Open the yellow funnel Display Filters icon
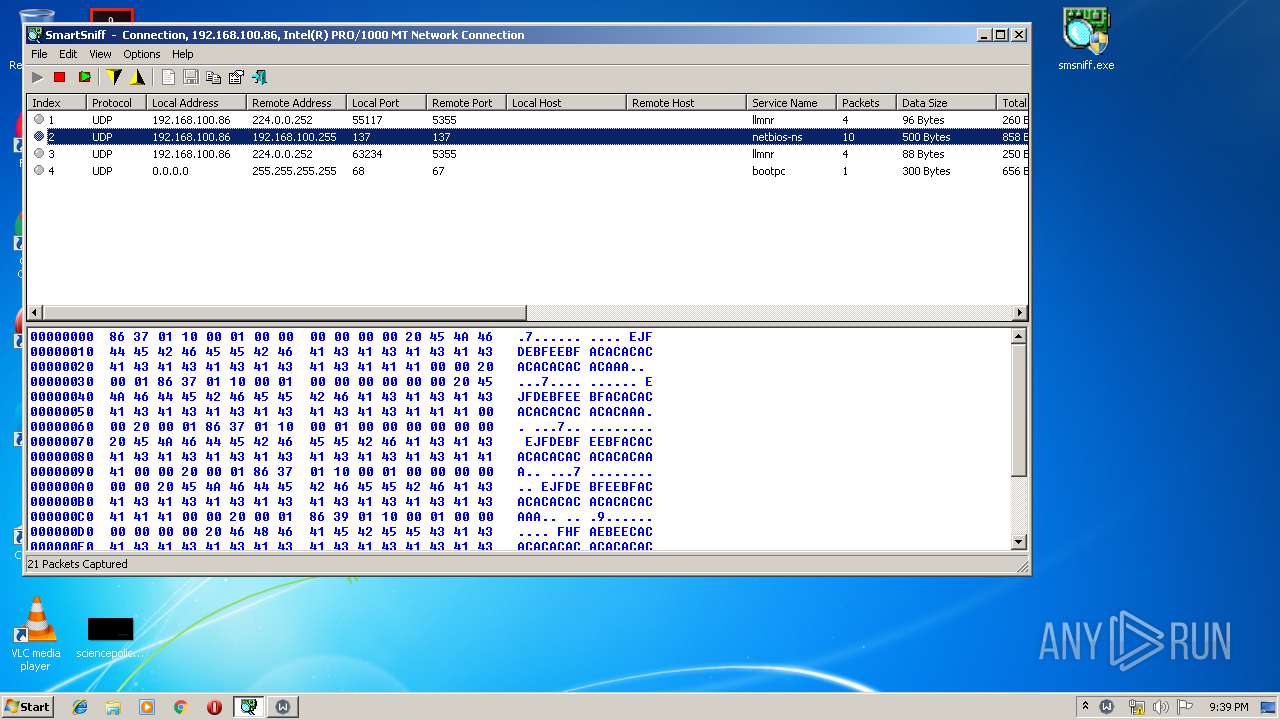Viewport: 1280px width, 720px height. [x=114, y=77]
